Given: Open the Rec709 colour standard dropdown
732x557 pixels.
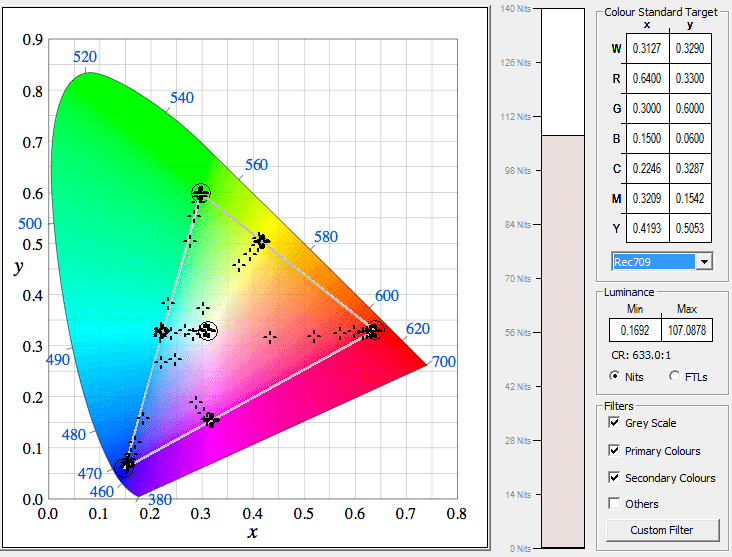Looking at the screenshot, I should point(662,262).
